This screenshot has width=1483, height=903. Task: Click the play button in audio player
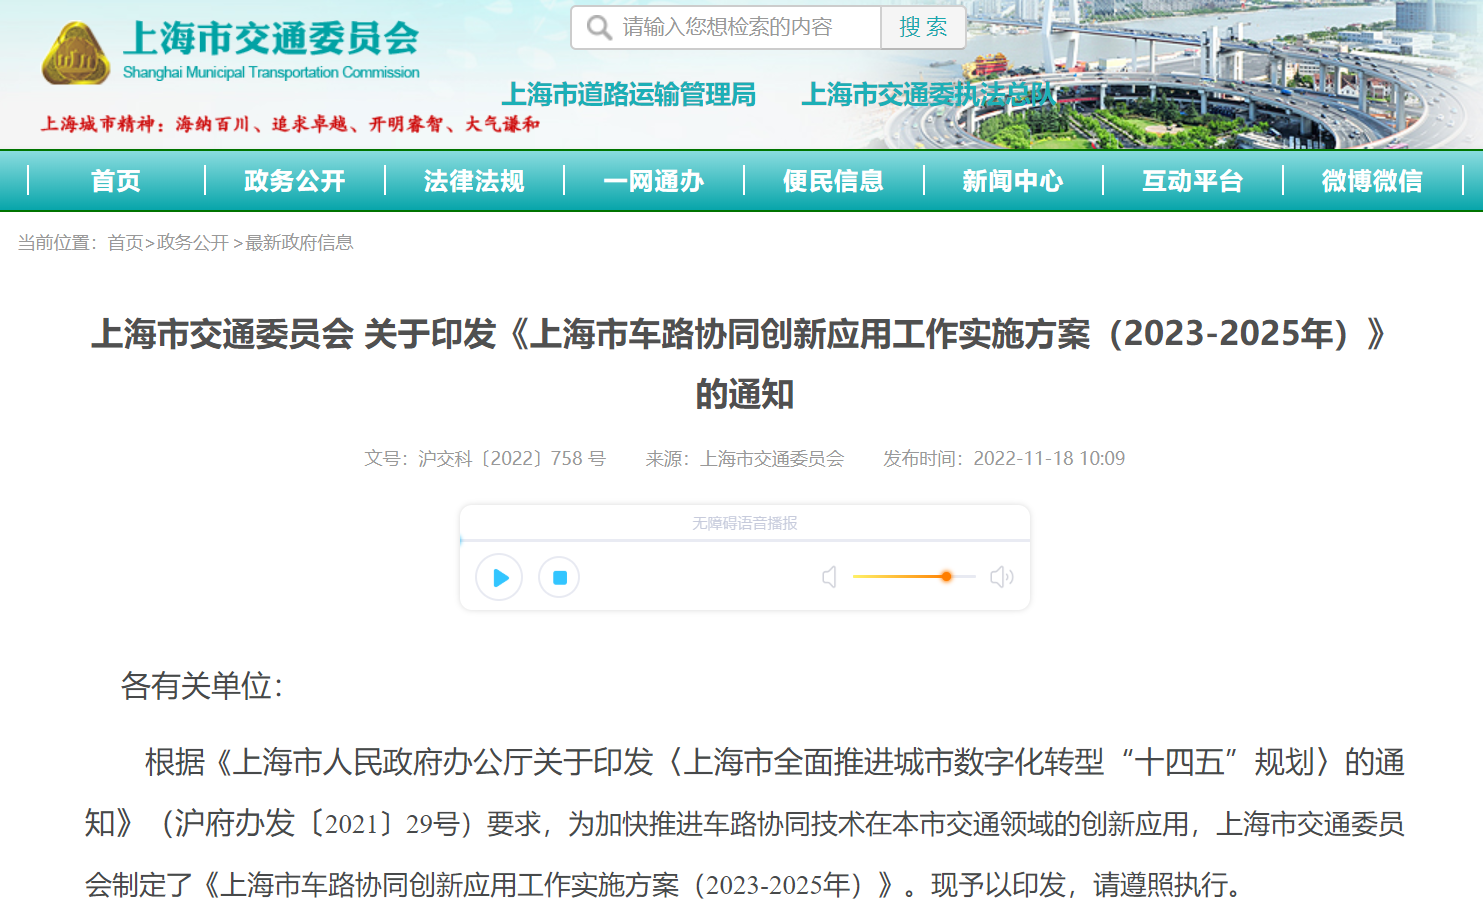click(x=499, y=577)
